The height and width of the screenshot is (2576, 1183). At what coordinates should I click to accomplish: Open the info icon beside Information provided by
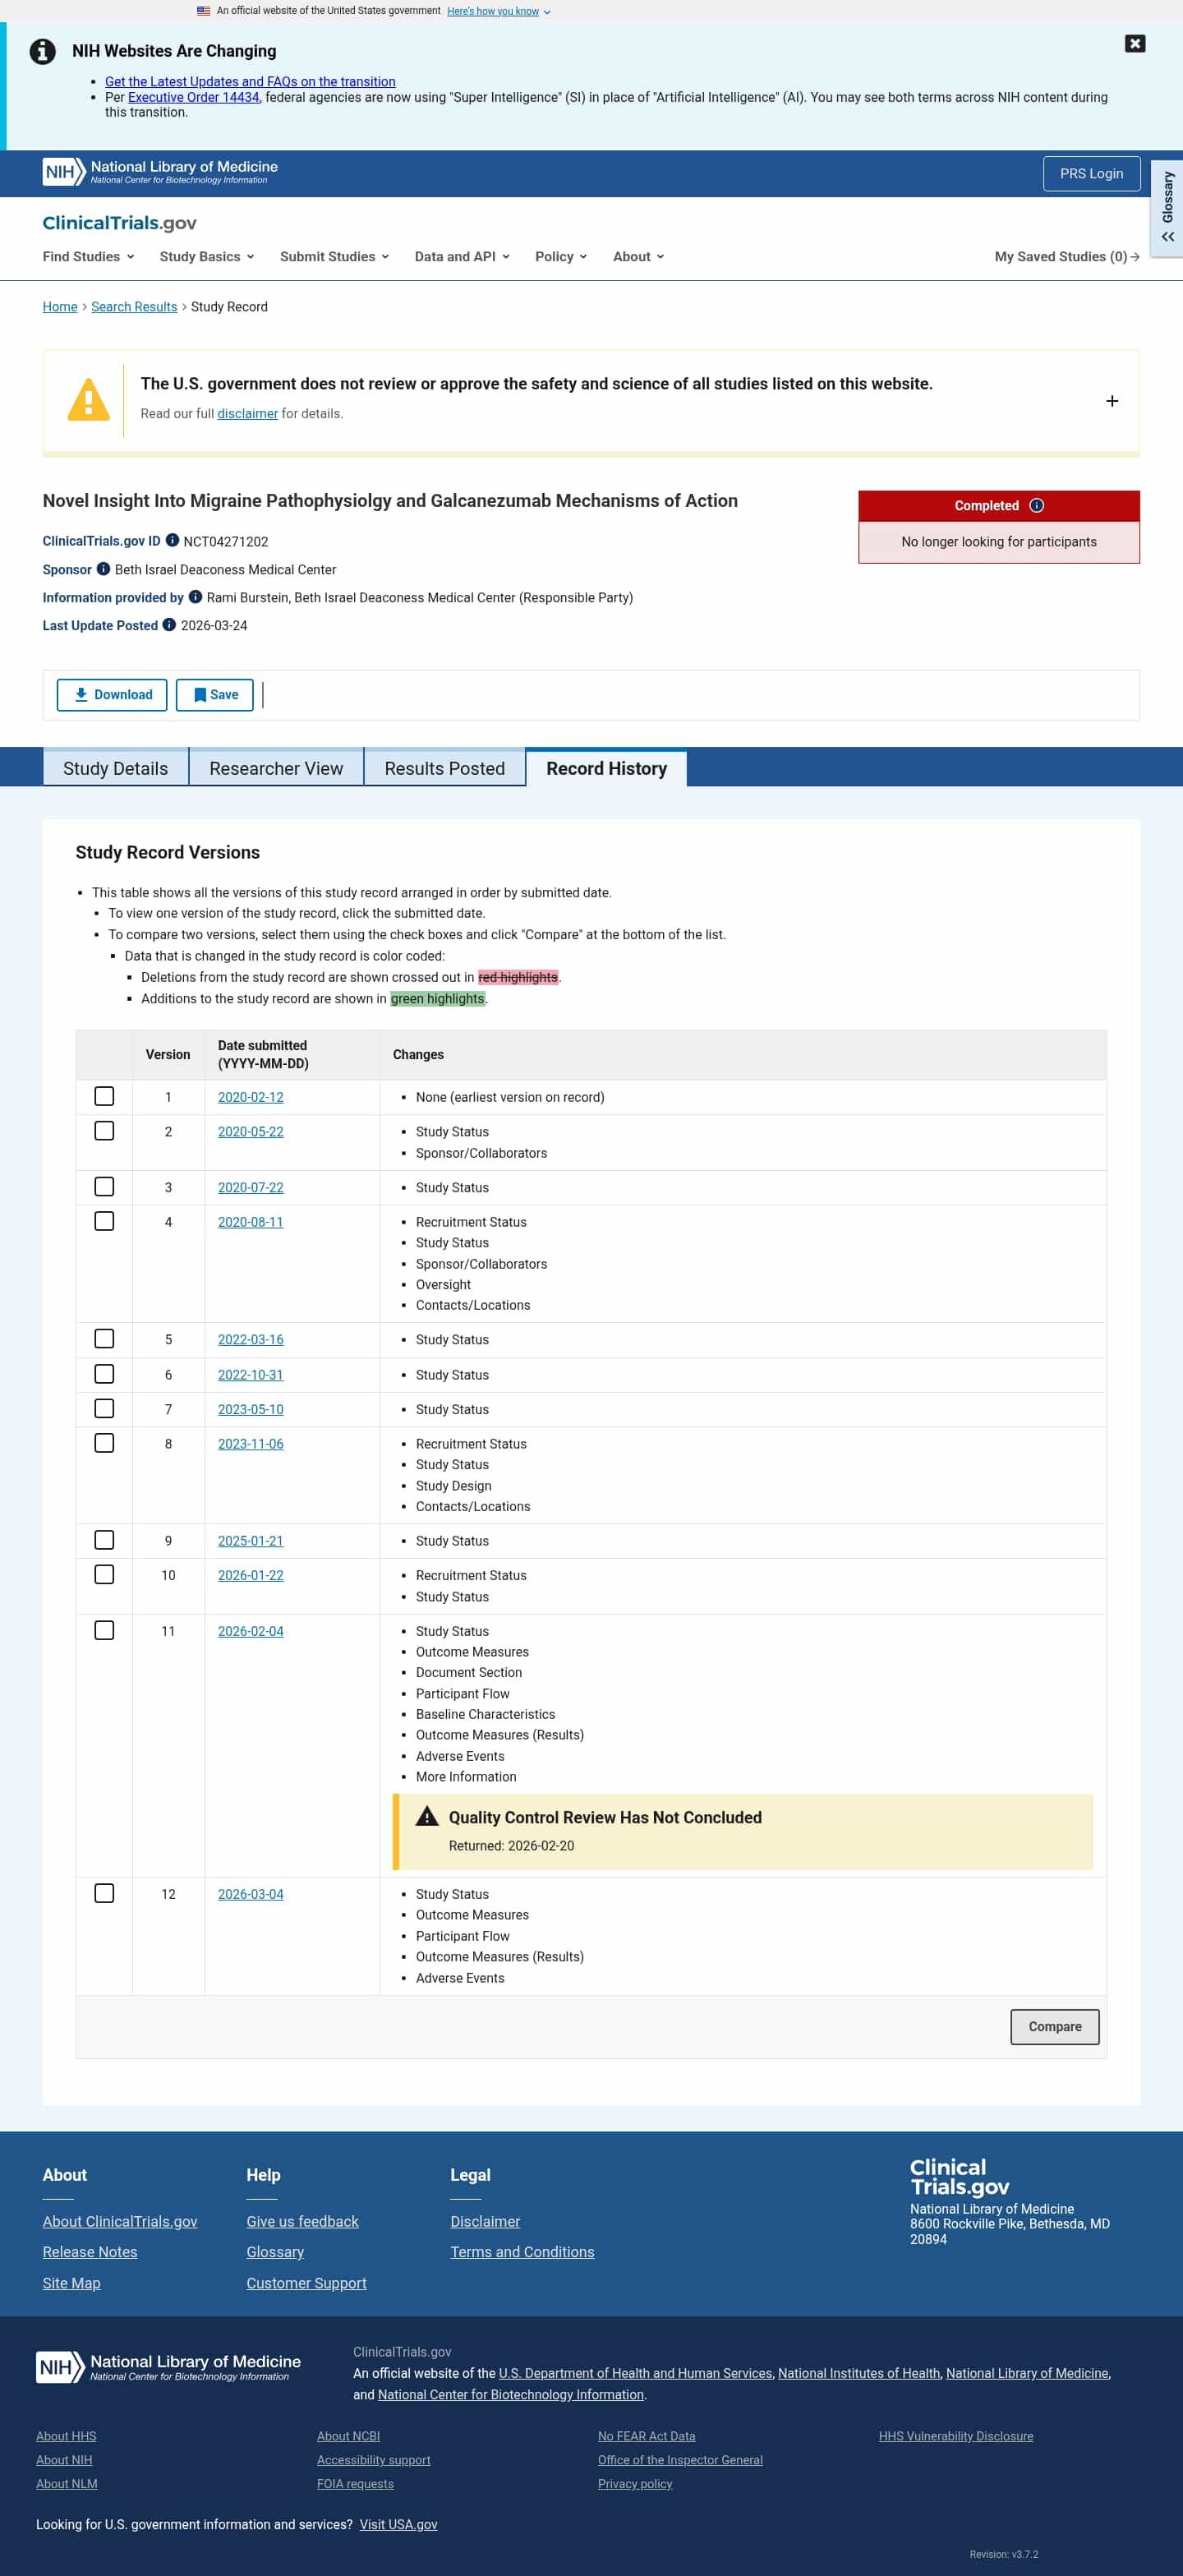(195, 597)
